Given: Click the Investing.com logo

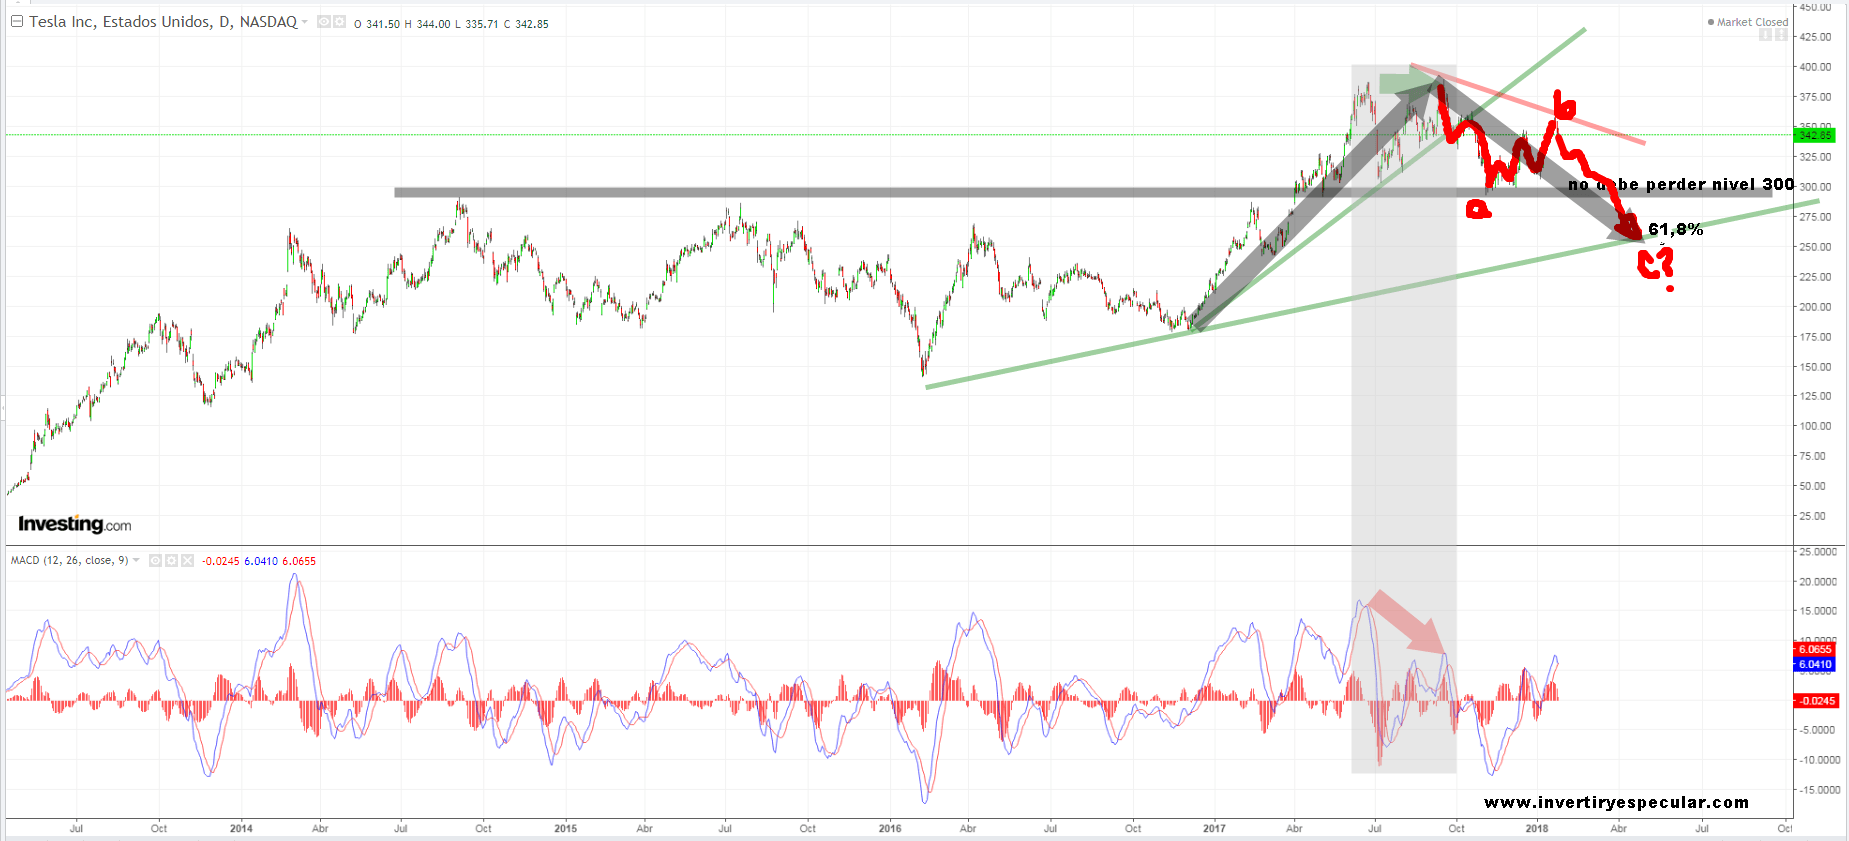Looking at the screenshot, I should point(75,524).
